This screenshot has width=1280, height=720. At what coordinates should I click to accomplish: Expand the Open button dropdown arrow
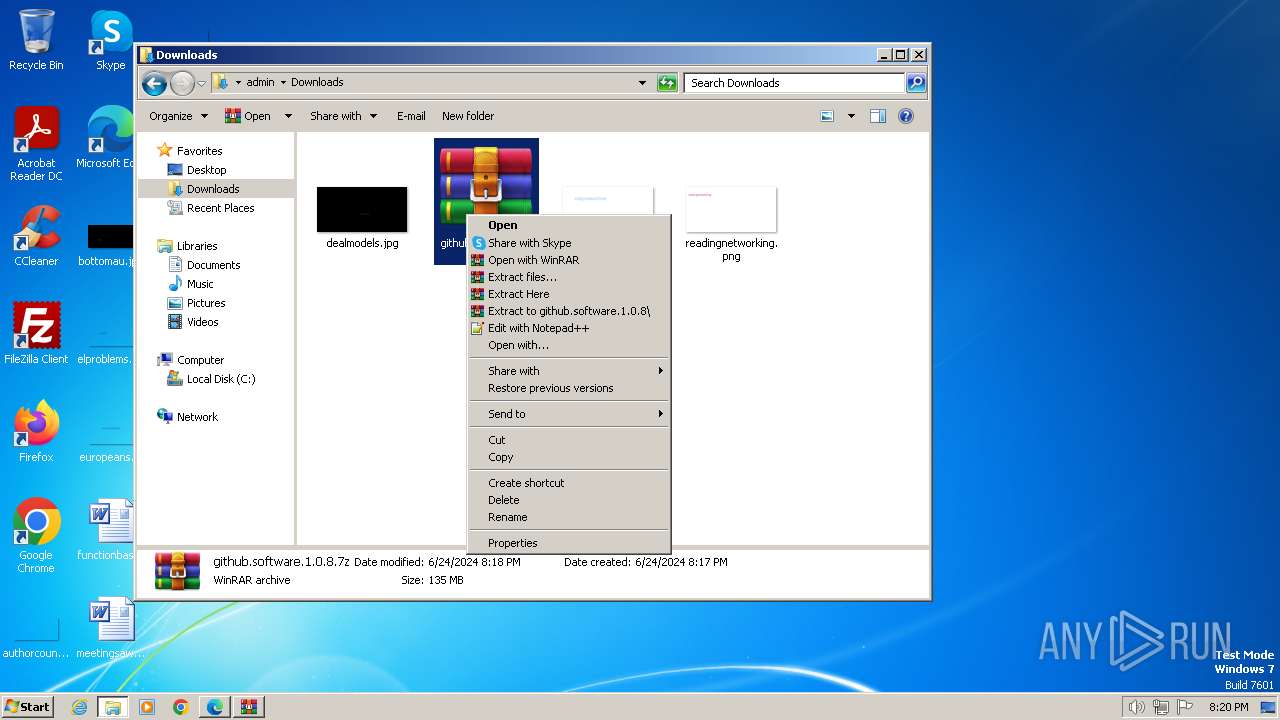point(288,116)
